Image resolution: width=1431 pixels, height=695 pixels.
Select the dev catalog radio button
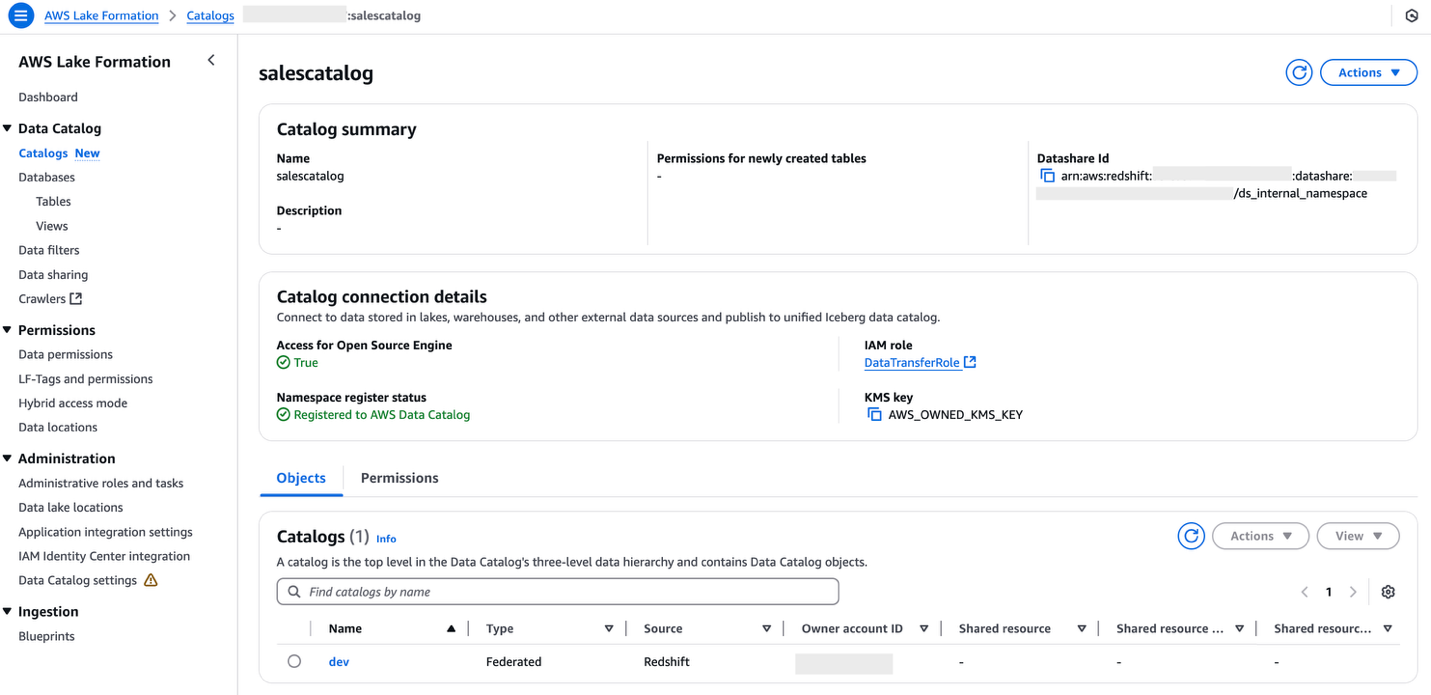tap(294, 662)
